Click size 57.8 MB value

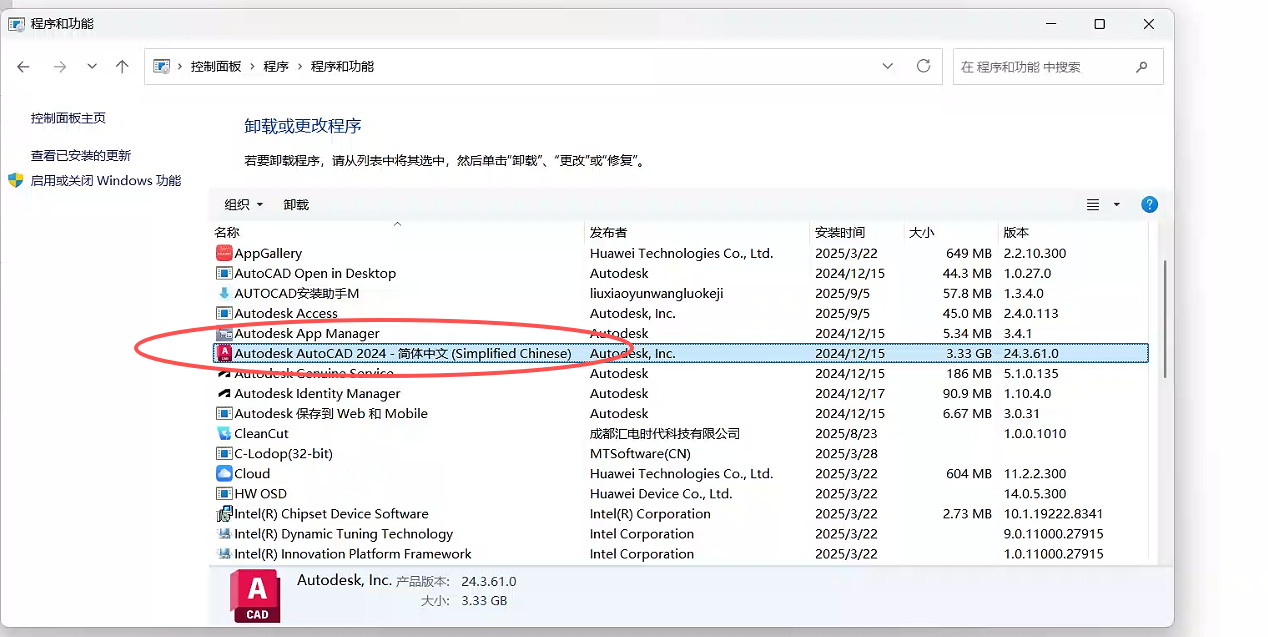pos(967,293)
